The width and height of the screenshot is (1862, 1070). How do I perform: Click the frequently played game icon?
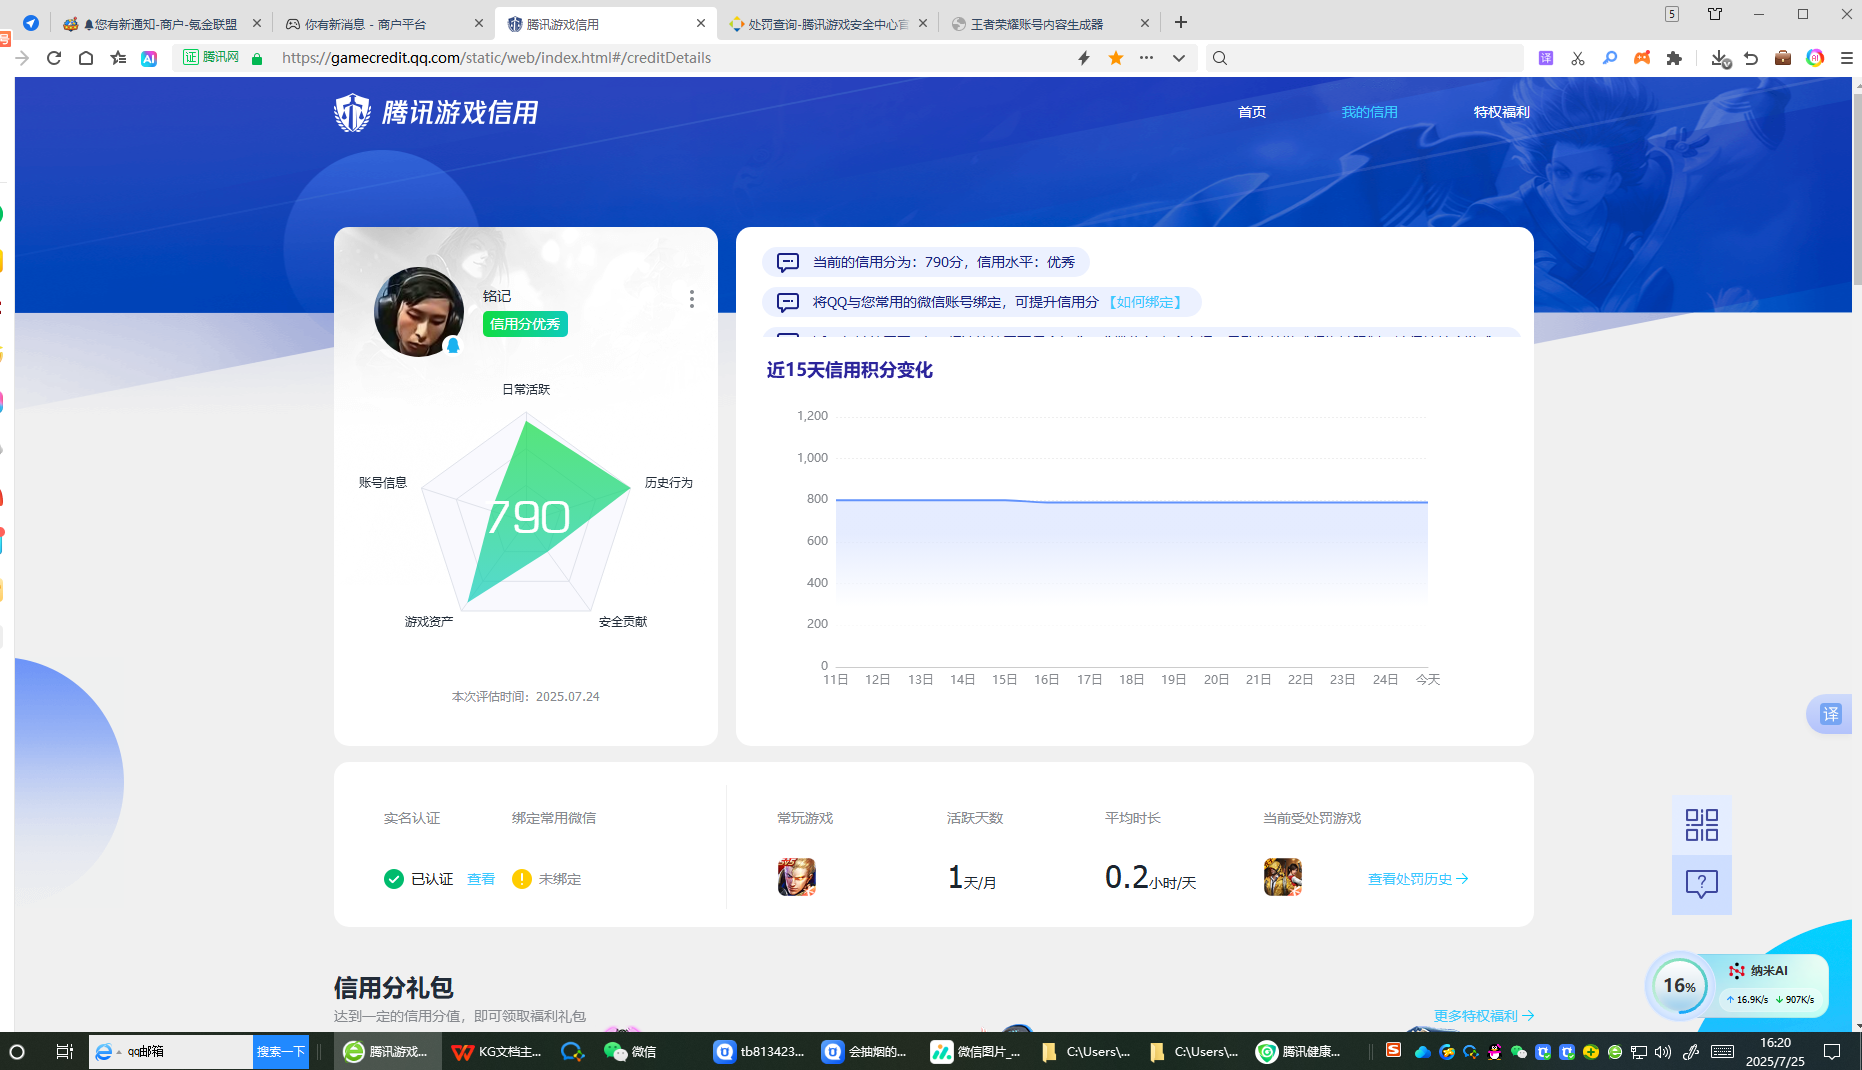pyautogui.click(x=797, y=877)
